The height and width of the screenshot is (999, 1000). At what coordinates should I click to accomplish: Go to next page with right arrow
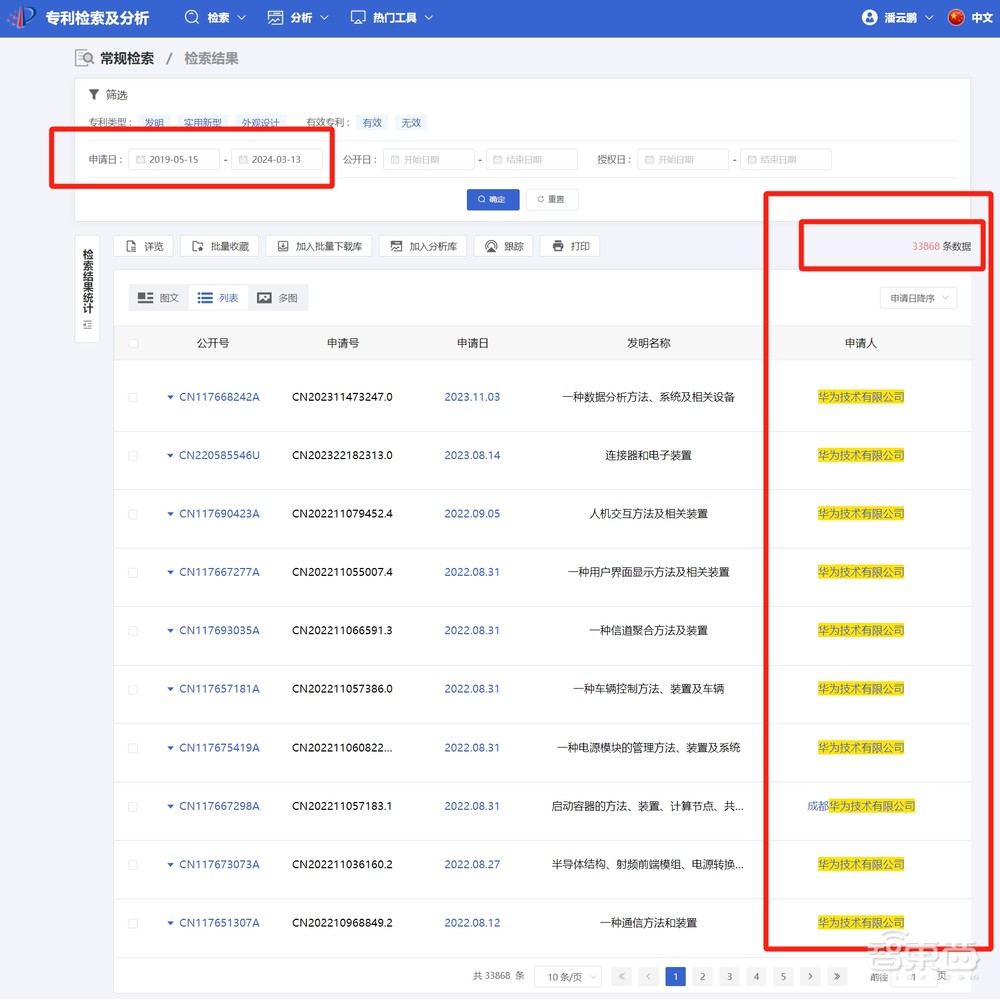810,976
